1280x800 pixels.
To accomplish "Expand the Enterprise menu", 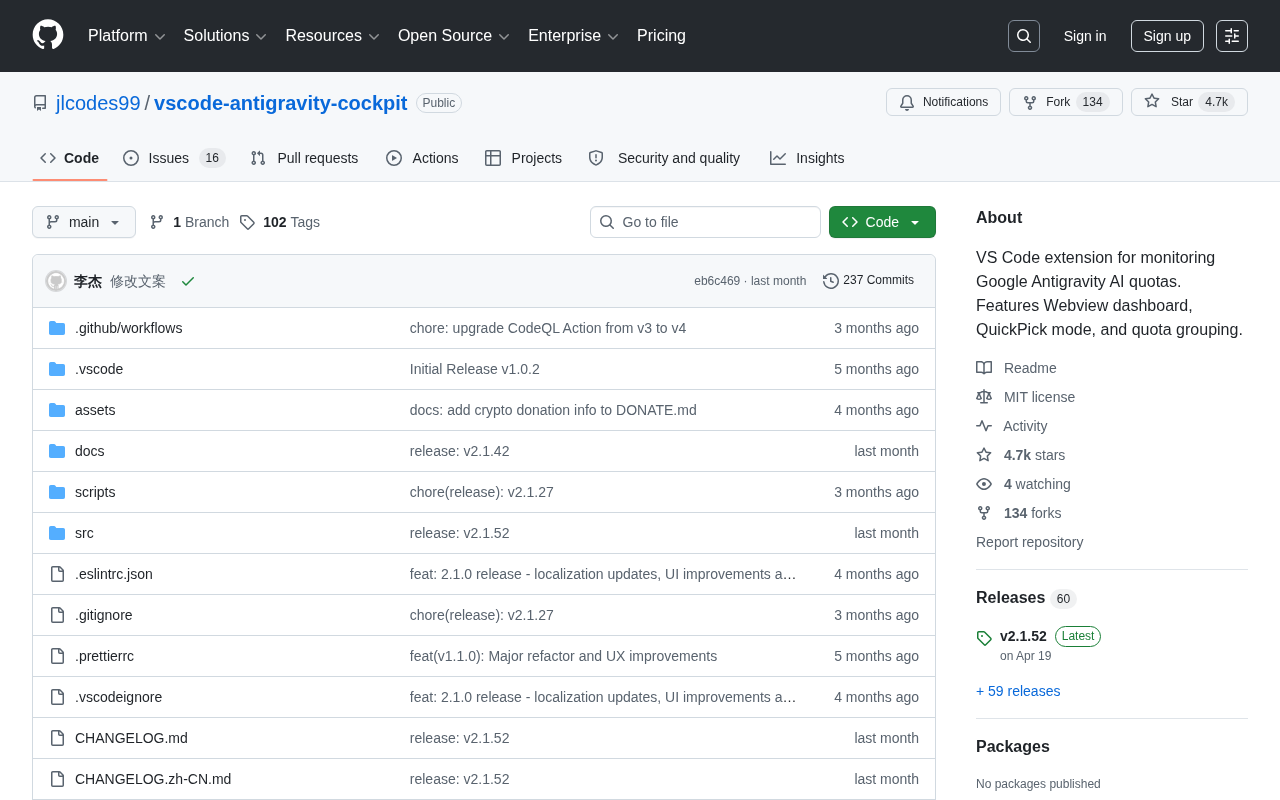I will (574, 36).
